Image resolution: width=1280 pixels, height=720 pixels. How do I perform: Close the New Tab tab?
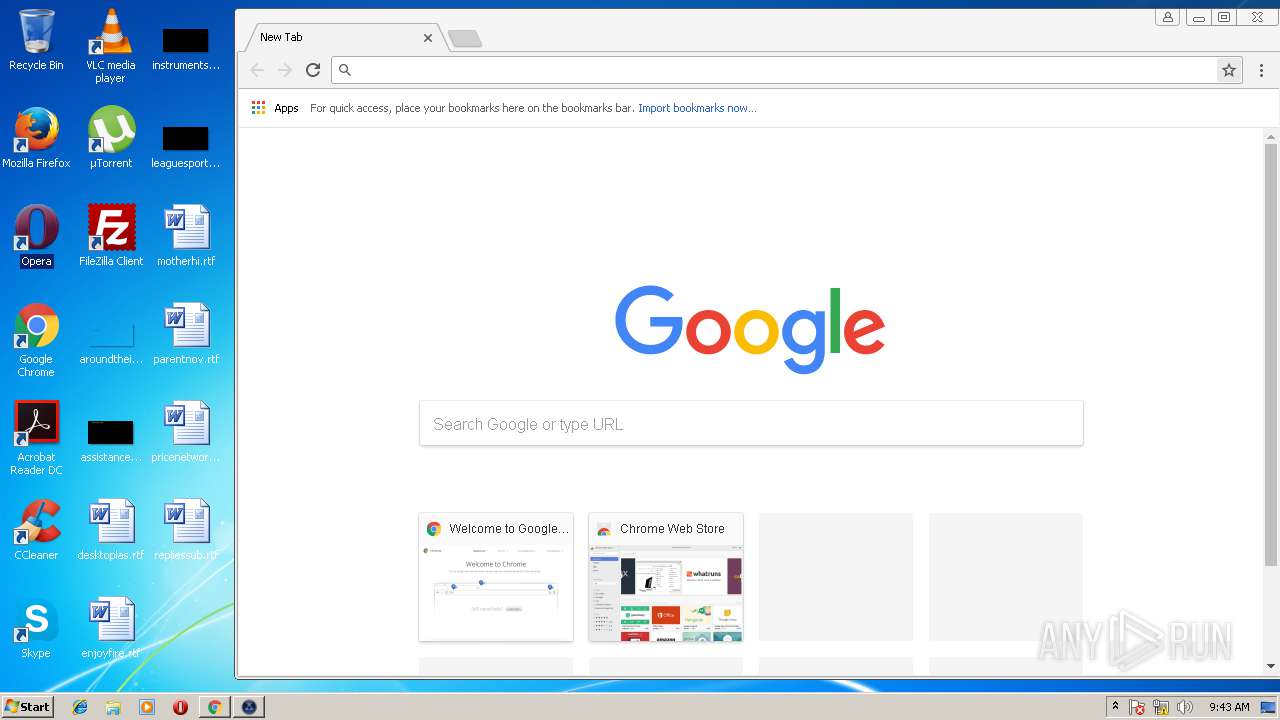428,38
